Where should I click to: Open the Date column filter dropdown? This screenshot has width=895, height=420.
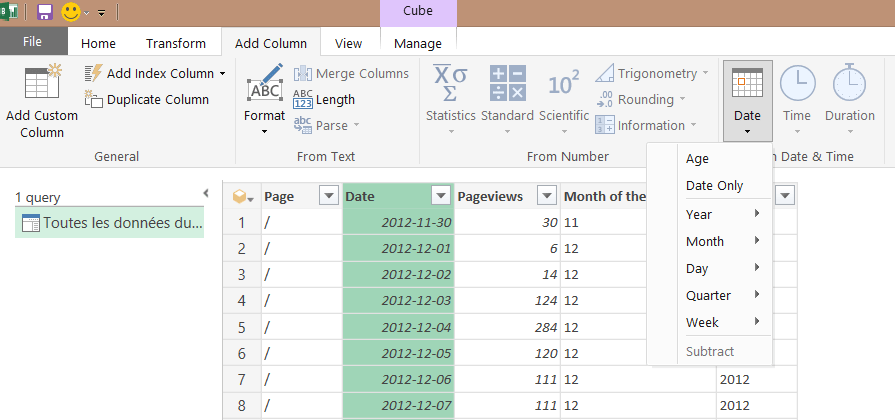pyautogui.click(x=441, y=196)
